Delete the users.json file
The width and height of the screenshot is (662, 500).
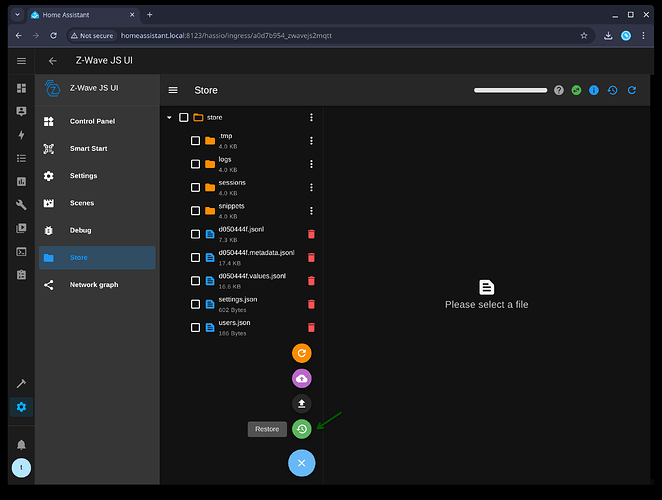pyautogui.click(x=311, y=327)
